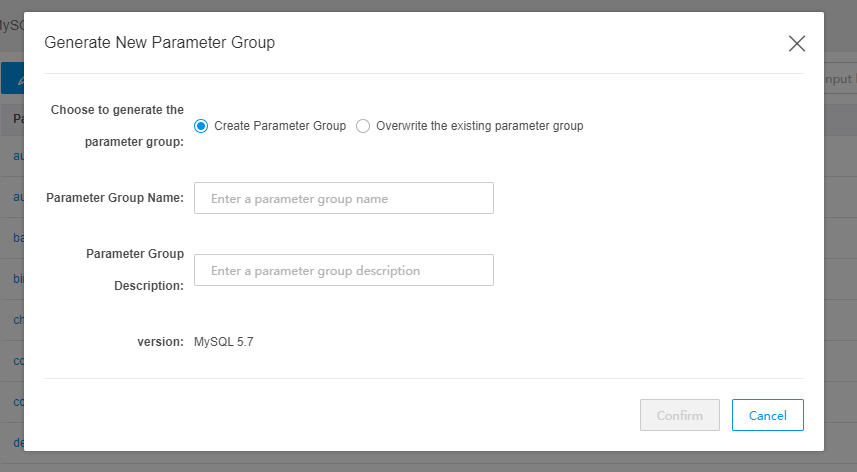Image resolution: width=857 pixels, height=472 pixels.
Task: Click the dialog title Generate New Parameter Group
Action: point(159,42)
